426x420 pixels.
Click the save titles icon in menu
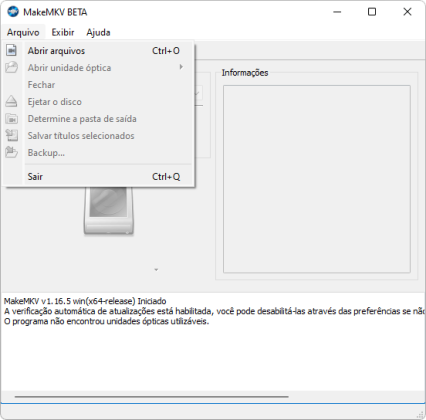pos(12,135)
